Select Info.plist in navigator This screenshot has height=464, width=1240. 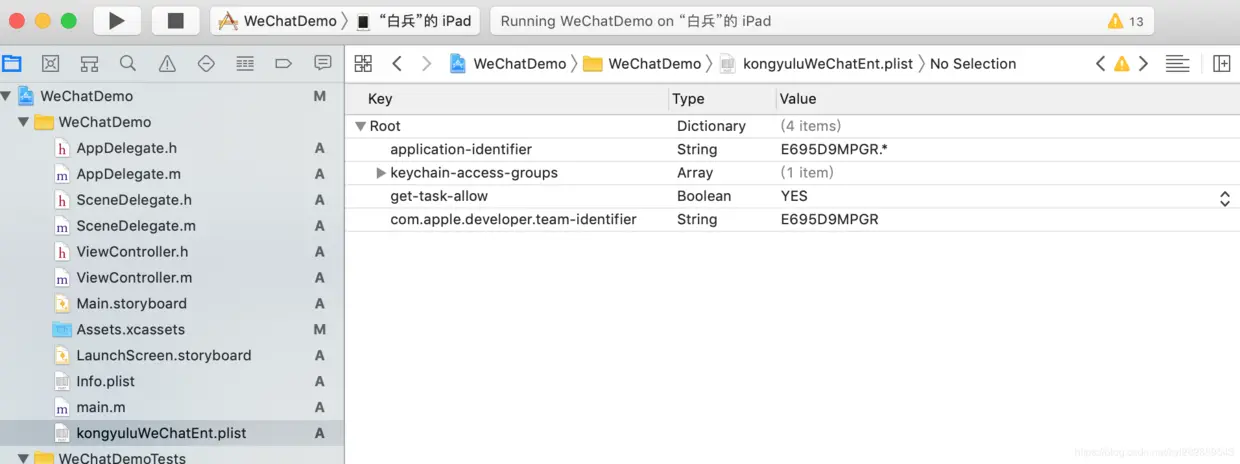(105, 382)
